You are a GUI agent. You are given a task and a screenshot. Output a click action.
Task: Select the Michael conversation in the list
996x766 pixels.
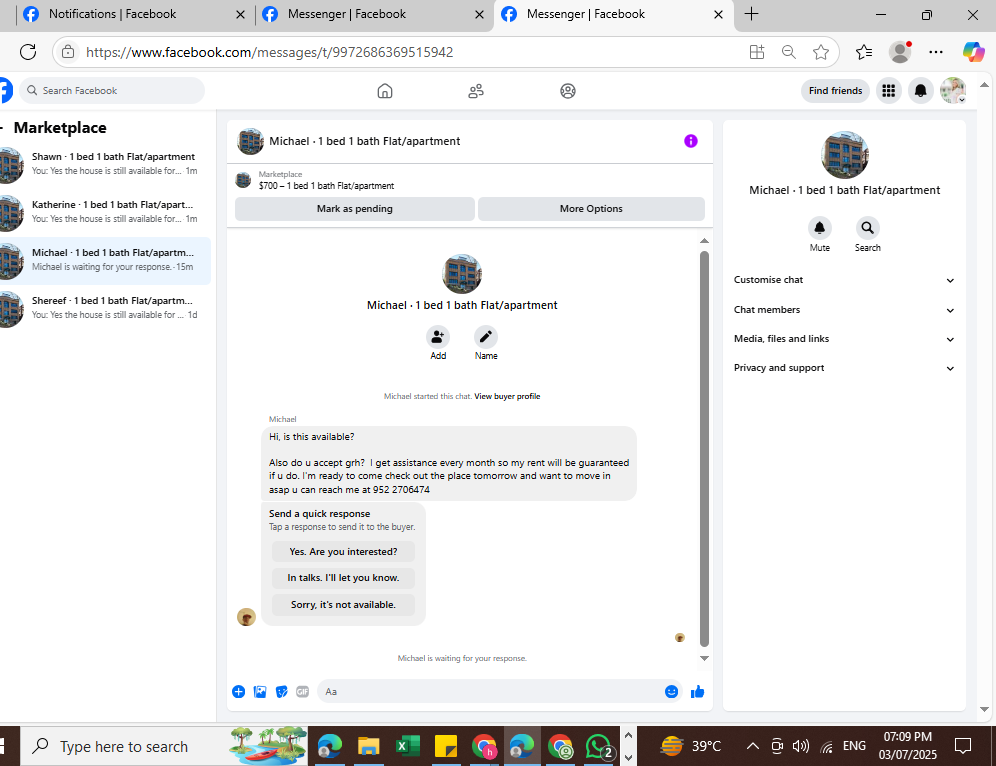[105, 260]
